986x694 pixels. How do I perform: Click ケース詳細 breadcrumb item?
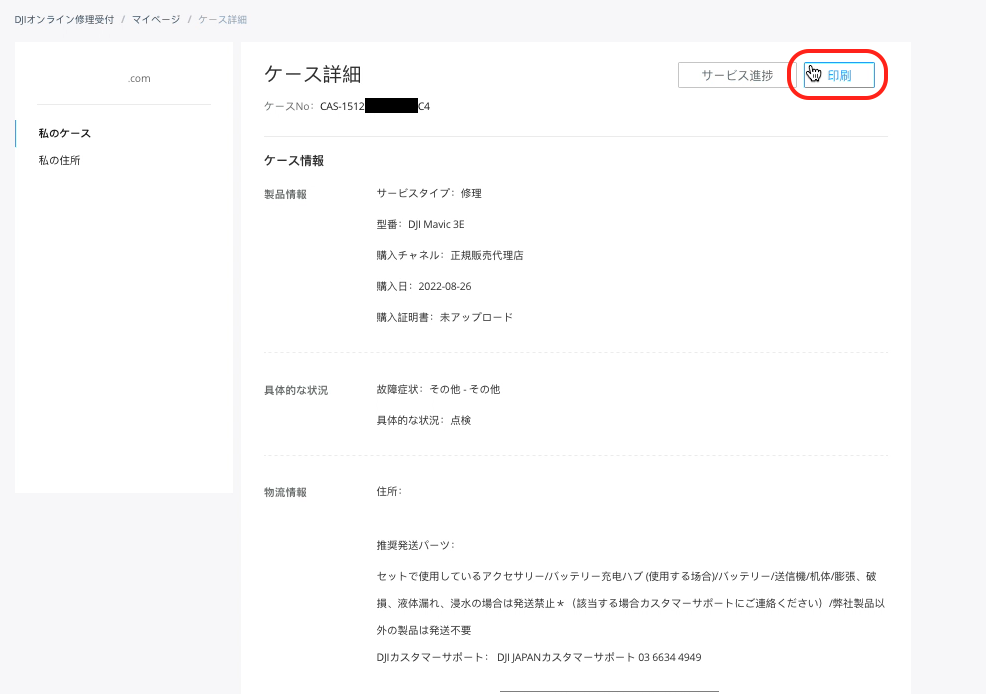pyautogui.click(x=222, y=19)
